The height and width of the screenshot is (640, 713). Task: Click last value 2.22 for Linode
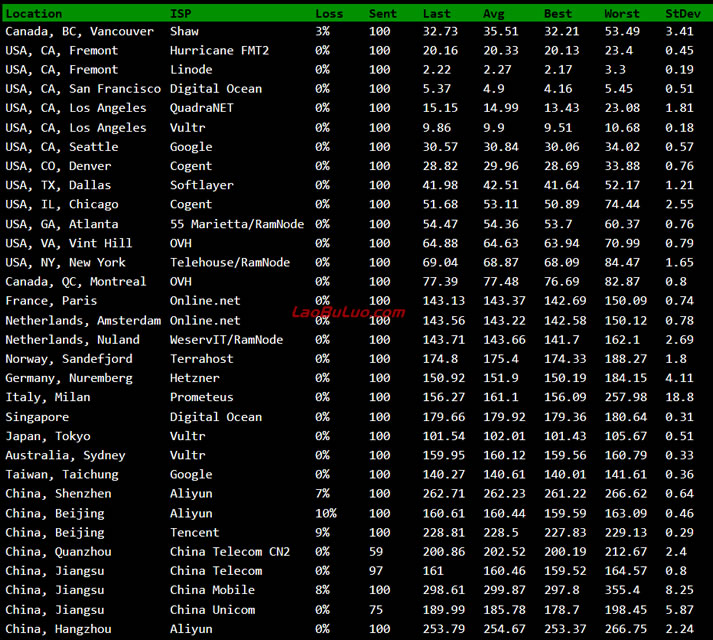pos(437,70)
